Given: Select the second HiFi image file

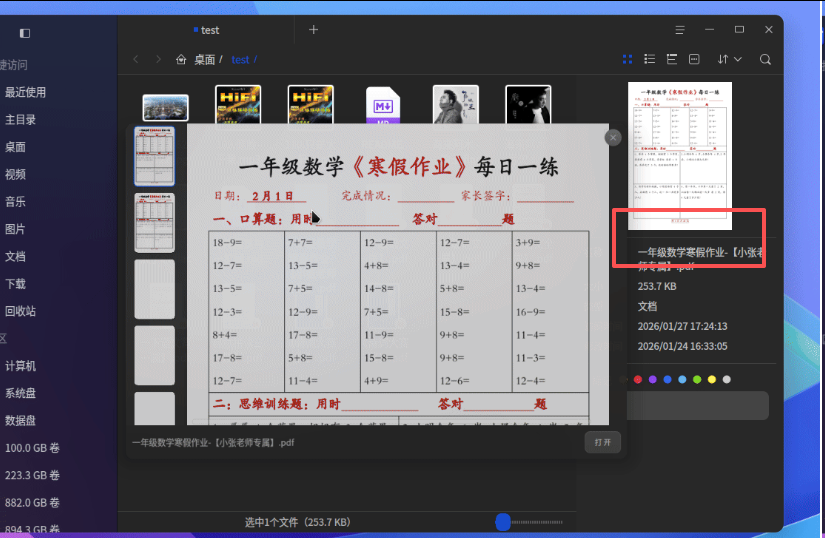Looking at the screenshot, I should click(310, 104).
